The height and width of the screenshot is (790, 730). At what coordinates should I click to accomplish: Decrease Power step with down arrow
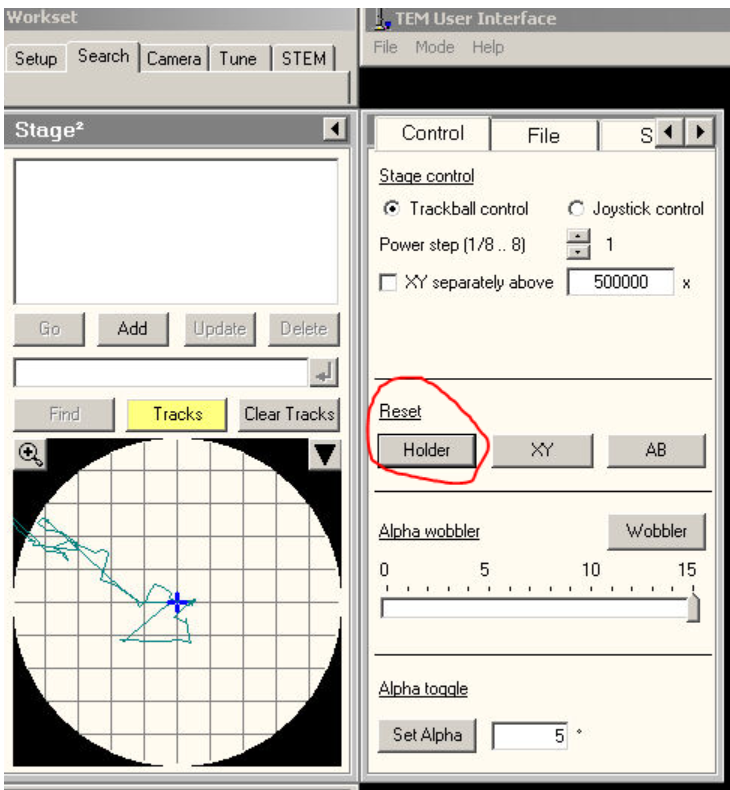(x=577, y=251)
